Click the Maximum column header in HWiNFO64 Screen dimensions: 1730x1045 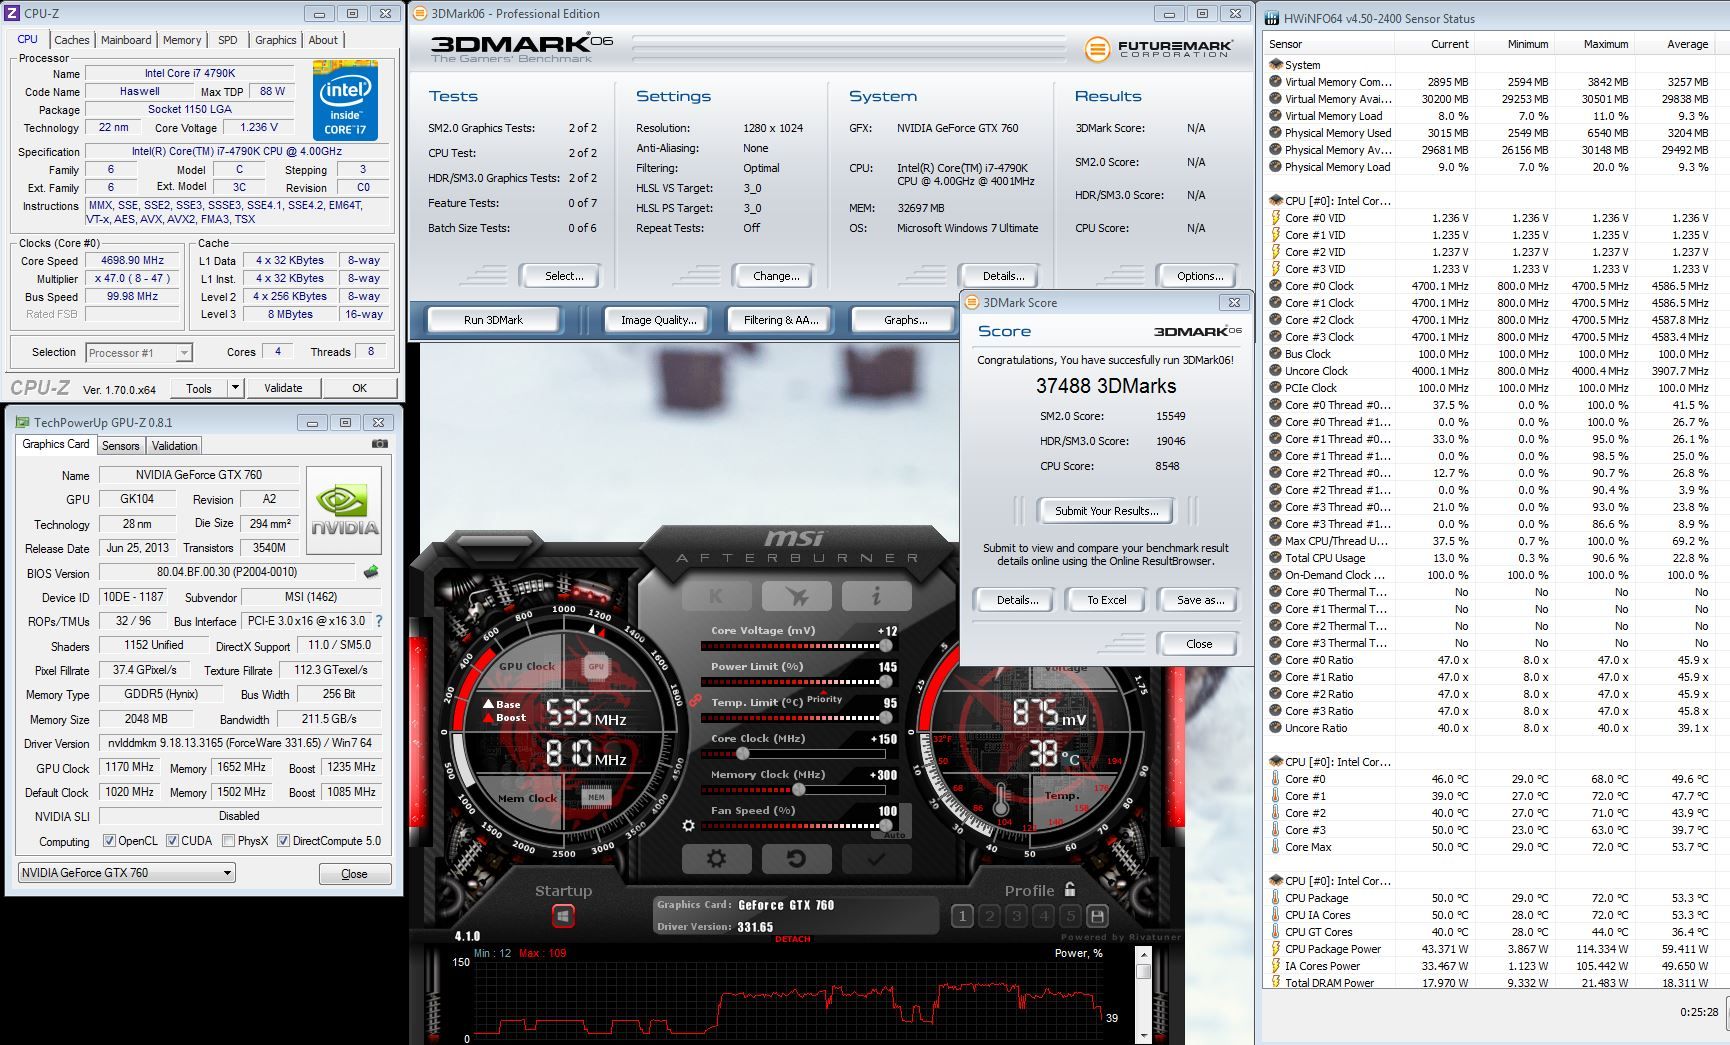(x=1592, y=44)
